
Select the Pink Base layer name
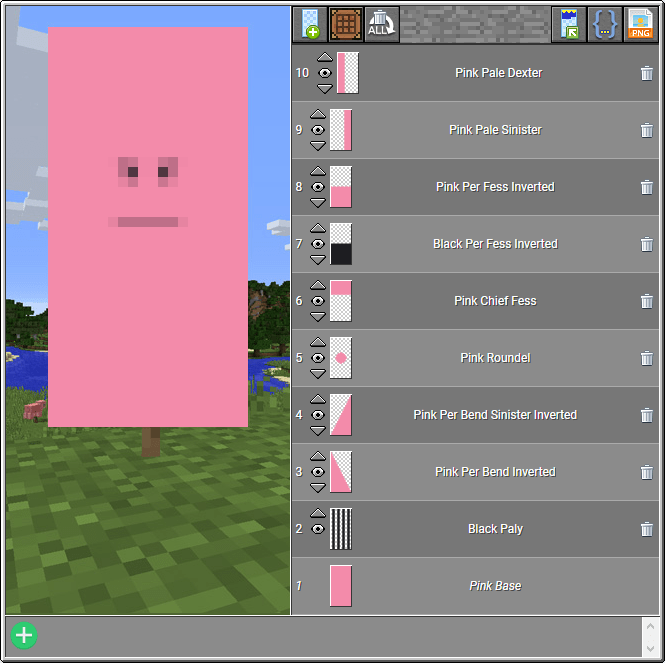495,586
